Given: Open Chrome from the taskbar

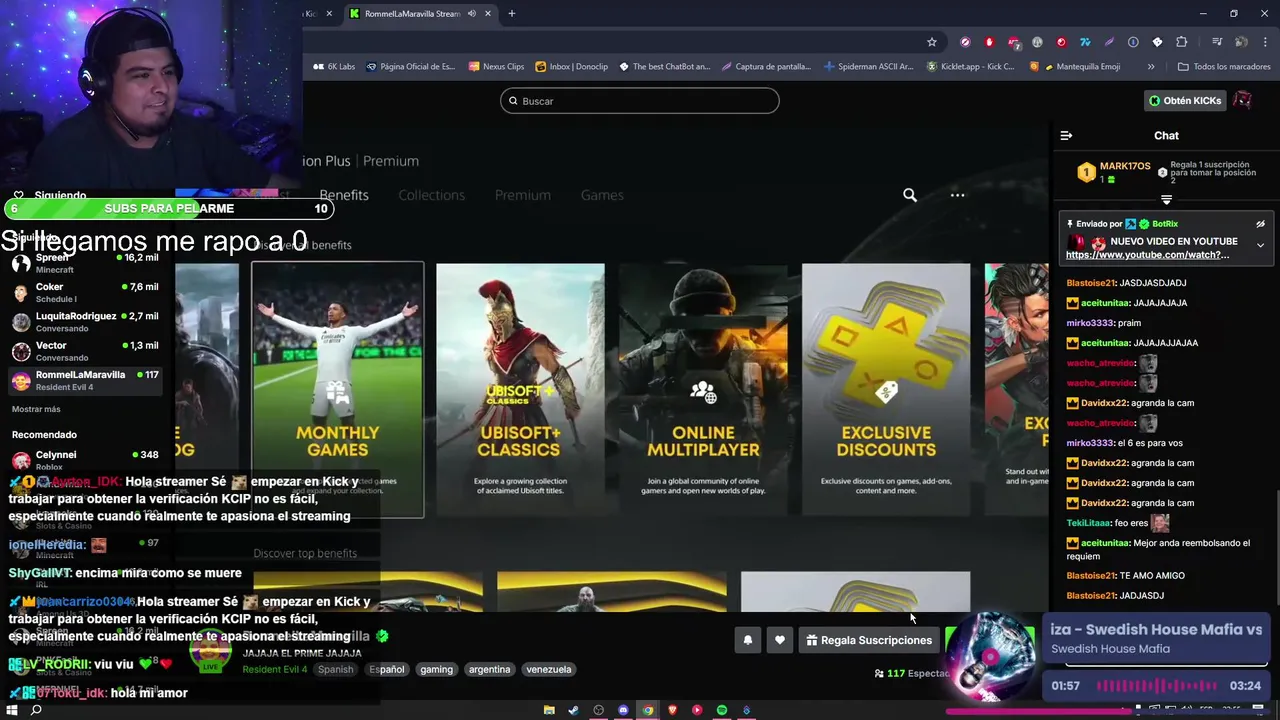Looking at the screenshot, I should point(648,710).
